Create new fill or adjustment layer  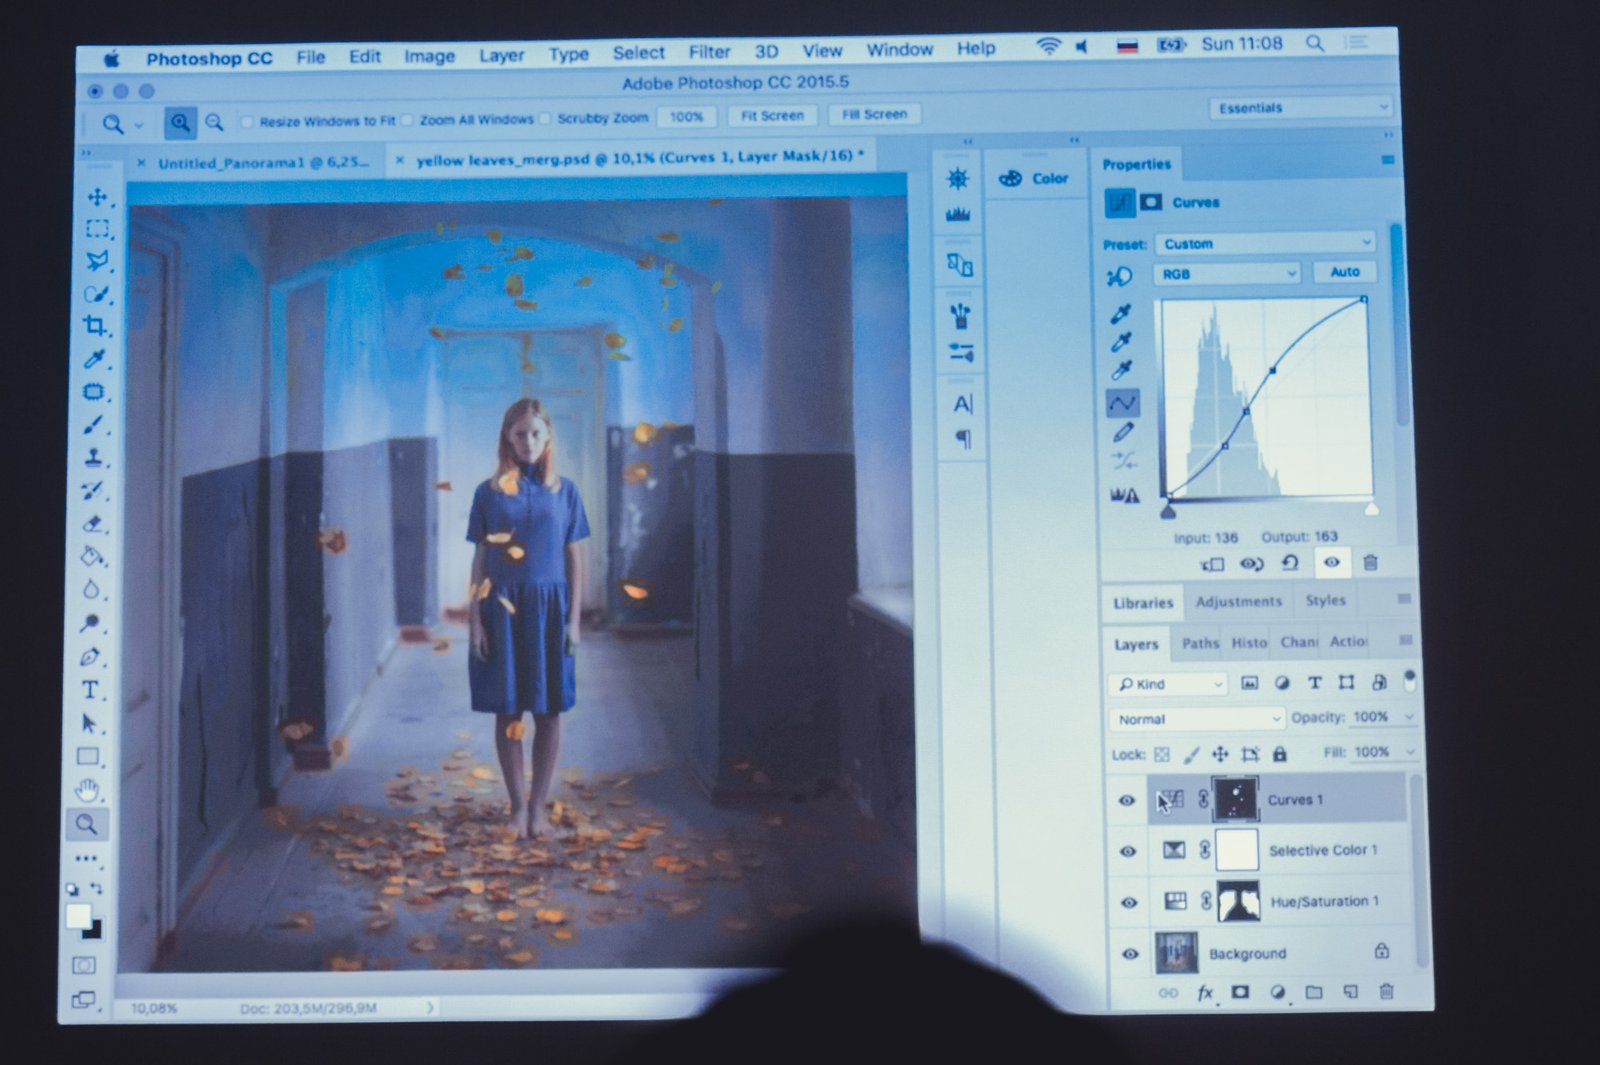(1277, 992)
